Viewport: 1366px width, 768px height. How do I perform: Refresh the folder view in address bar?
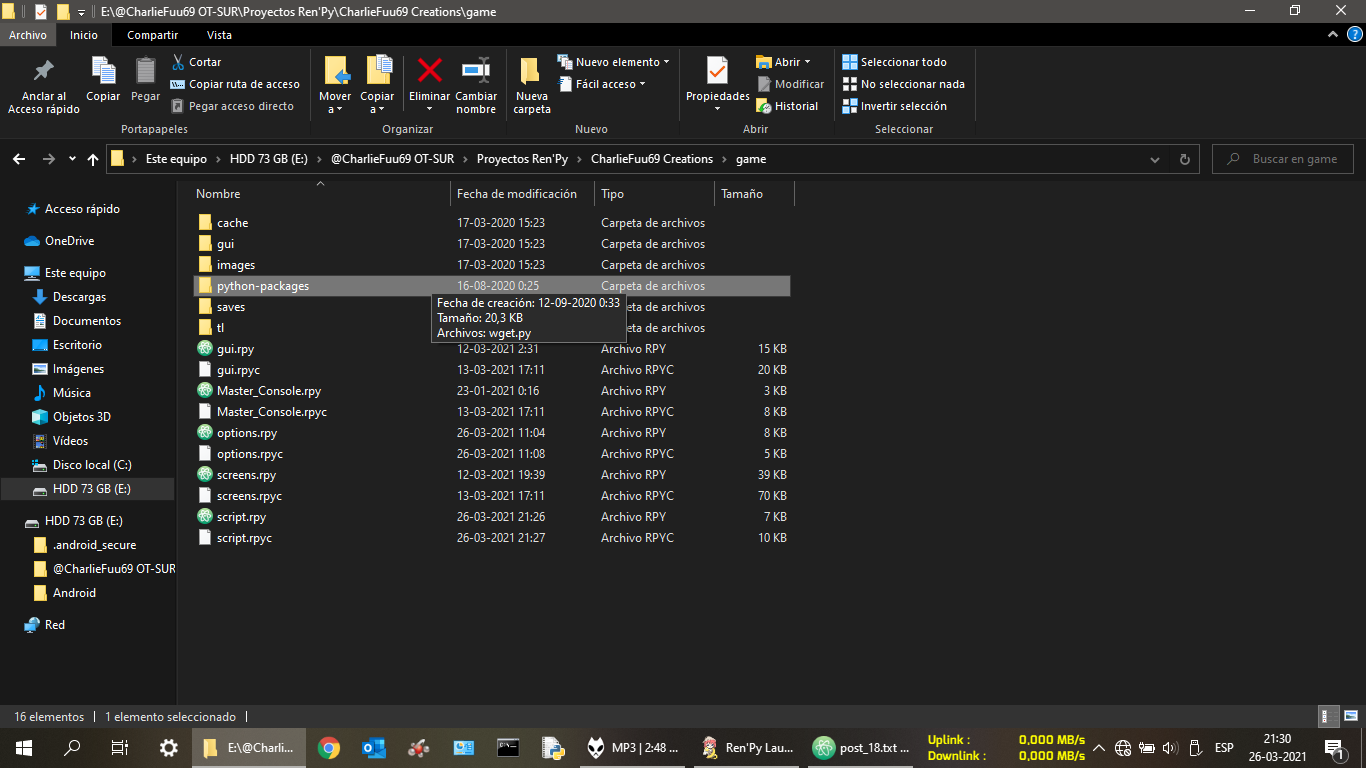[x=1185, y=159]
